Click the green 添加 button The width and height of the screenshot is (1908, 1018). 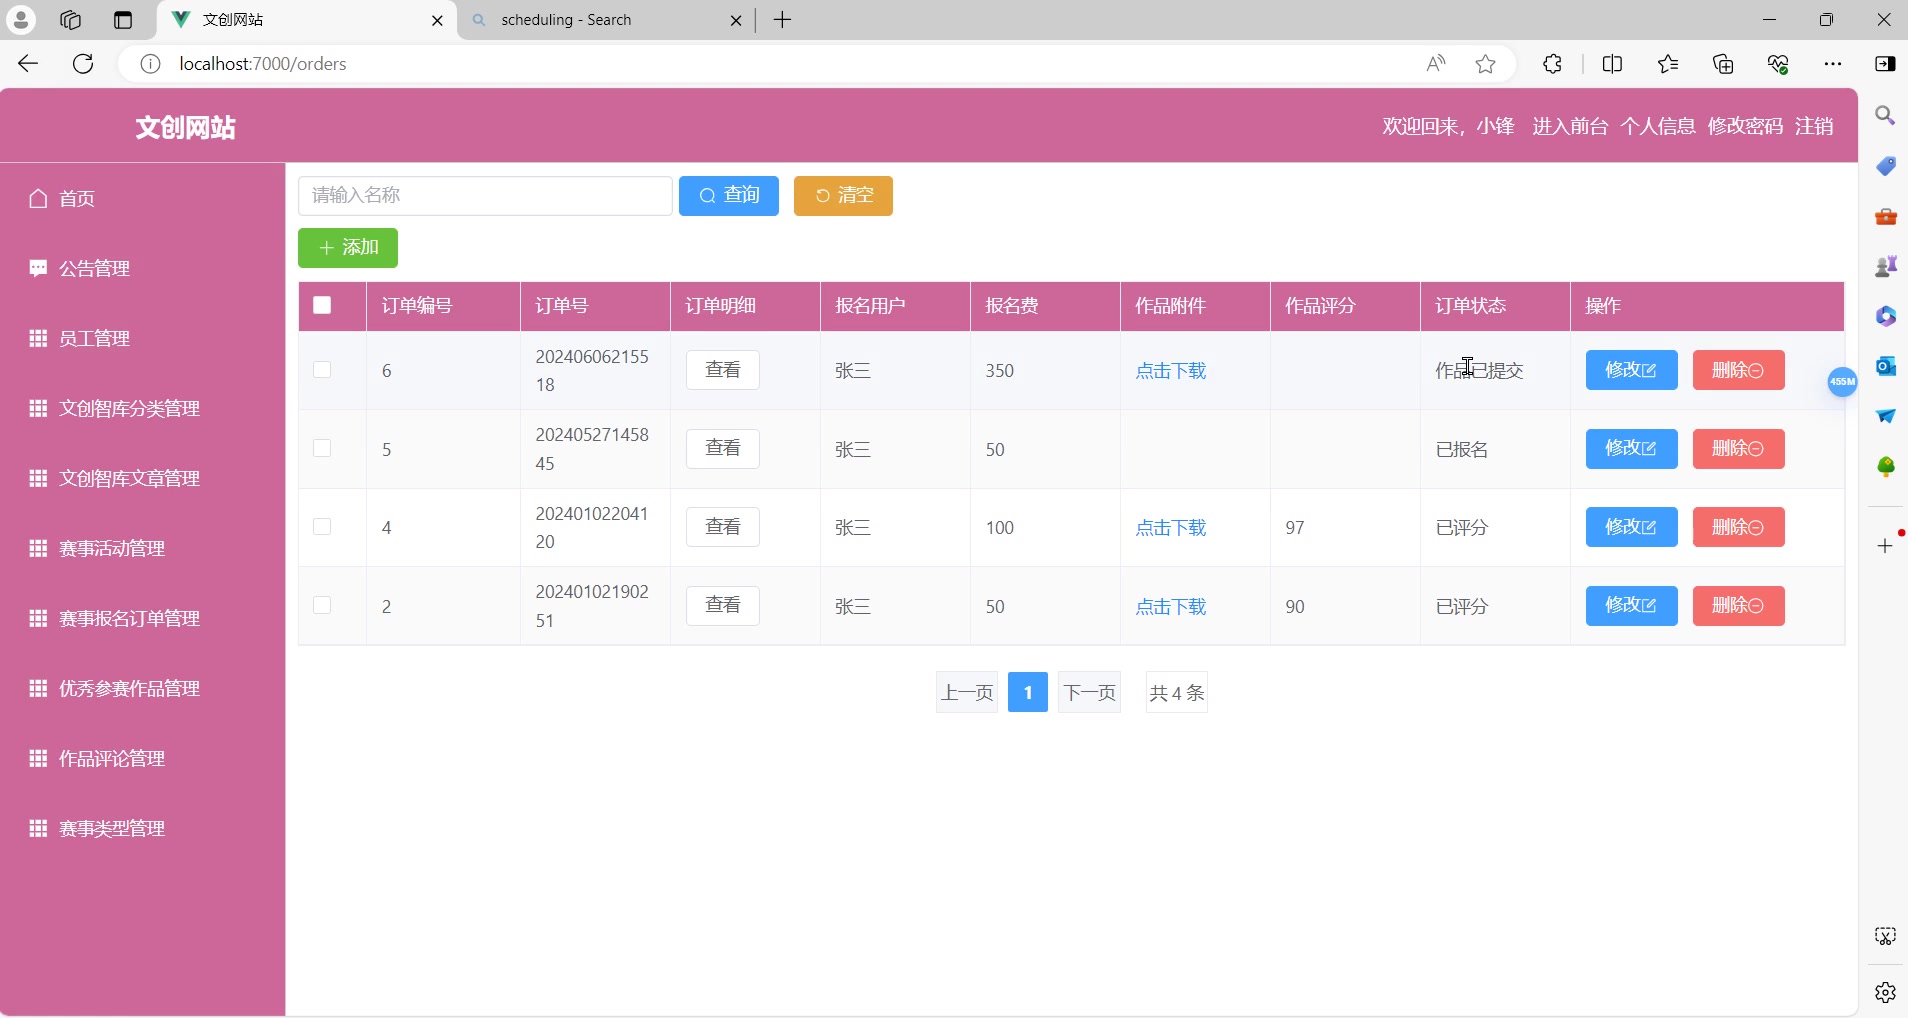pos(348,248)
